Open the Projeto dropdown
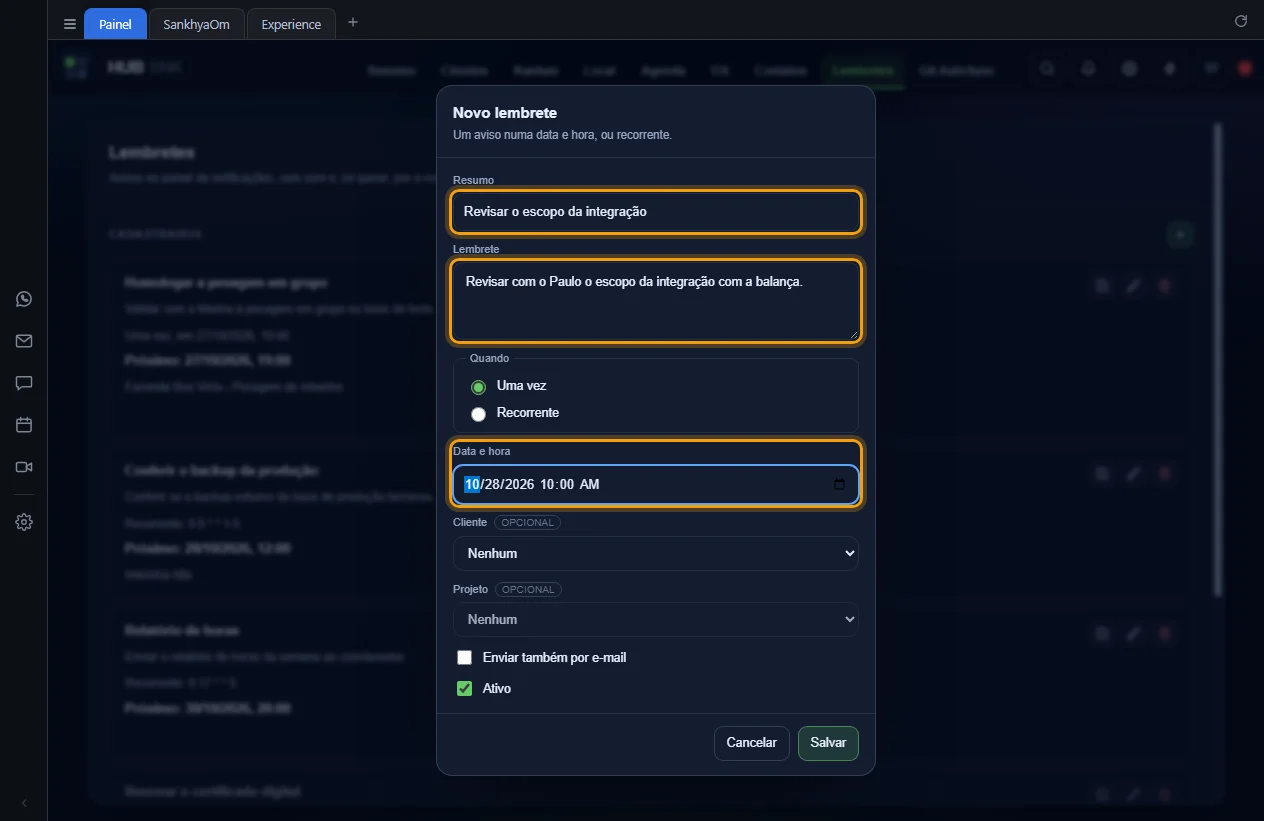 coord(656,619)
